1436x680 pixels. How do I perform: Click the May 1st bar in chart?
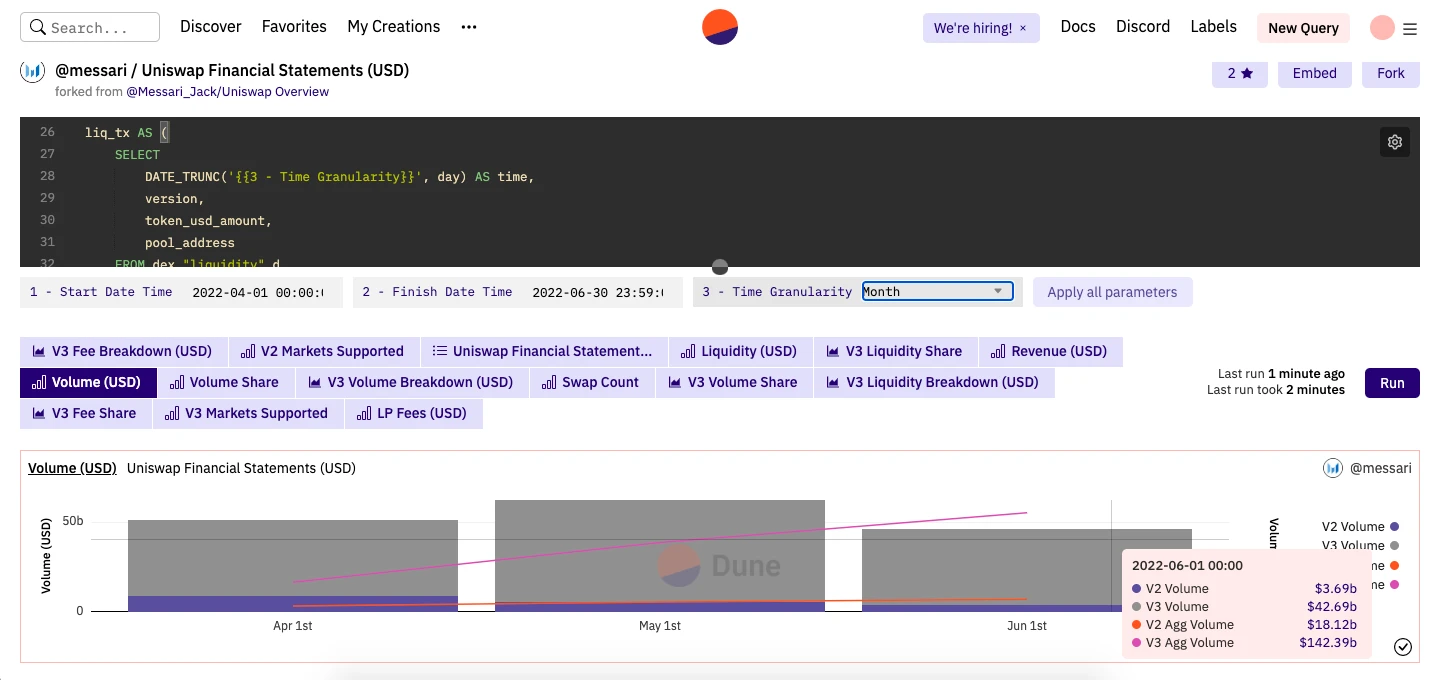click(x=660, y=555)
